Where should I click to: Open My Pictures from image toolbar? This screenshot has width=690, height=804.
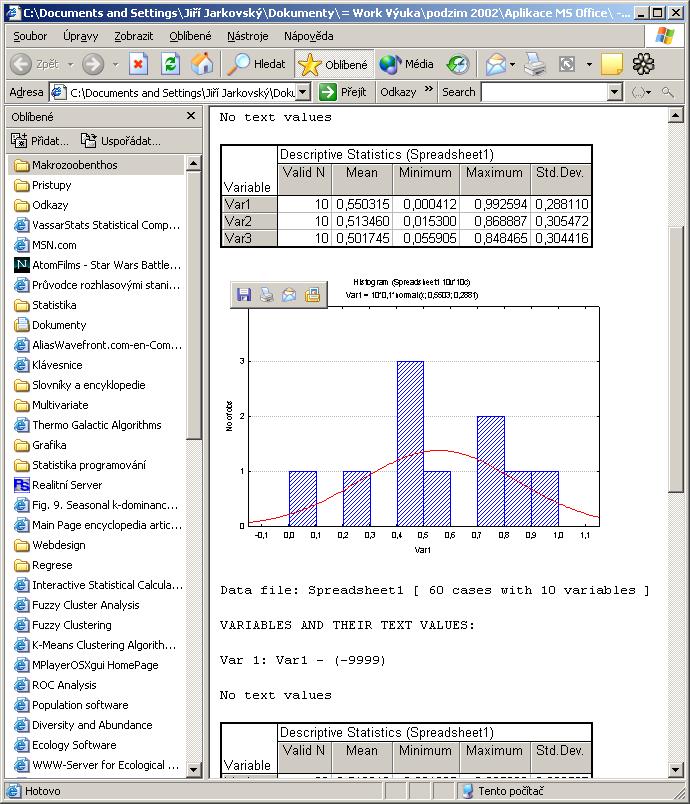pyautogui.click(x=312, y=295)
